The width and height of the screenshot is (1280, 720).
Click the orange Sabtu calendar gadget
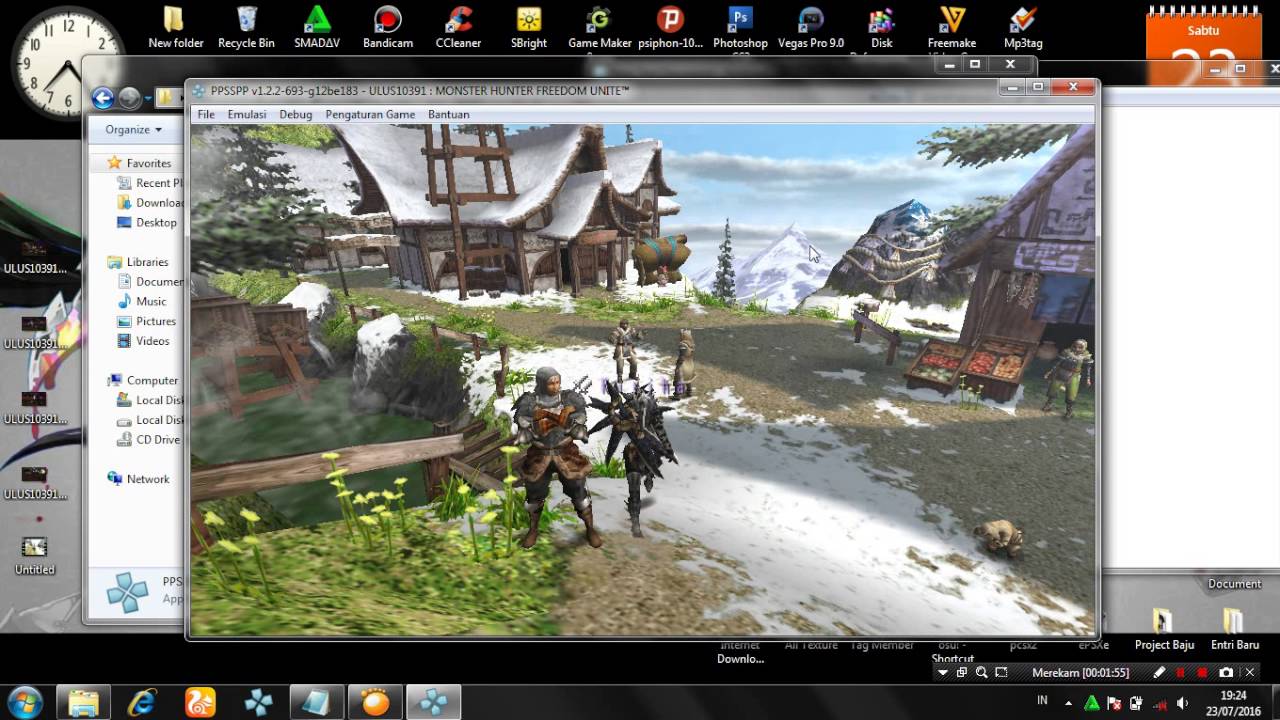coord(1203,44)
